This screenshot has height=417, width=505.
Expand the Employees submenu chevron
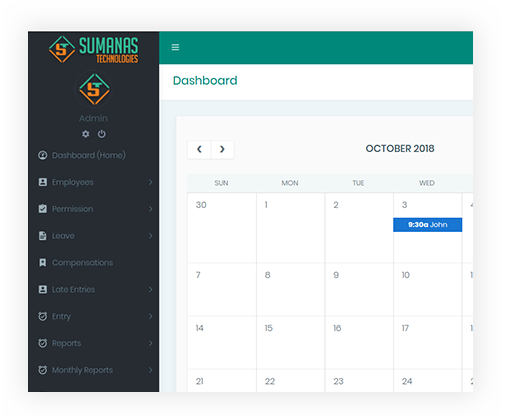151,182
